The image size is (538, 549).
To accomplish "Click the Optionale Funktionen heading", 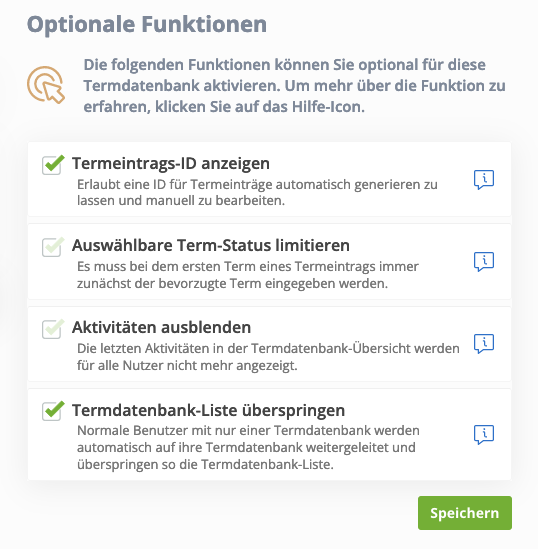I will coord(147,25).
